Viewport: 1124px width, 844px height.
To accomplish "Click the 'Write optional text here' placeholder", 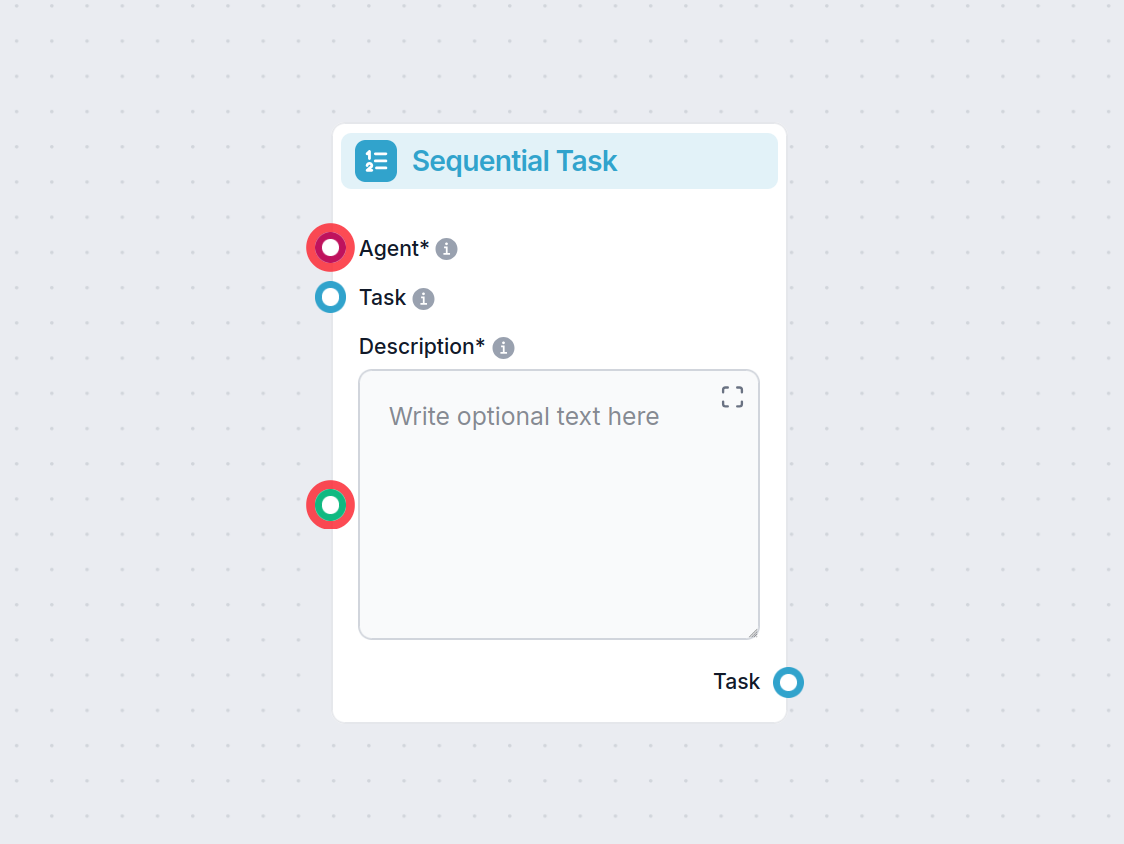I will (x=524, y=416).
